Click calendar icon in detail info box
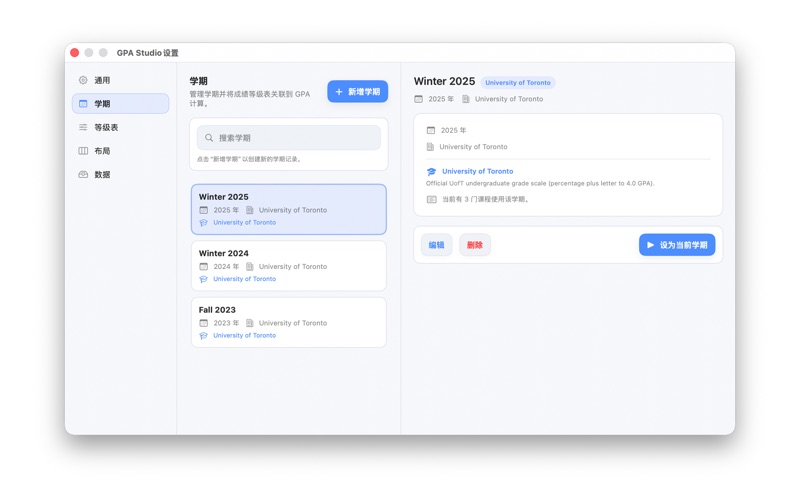The image size is (800, 500). point(431,131)
